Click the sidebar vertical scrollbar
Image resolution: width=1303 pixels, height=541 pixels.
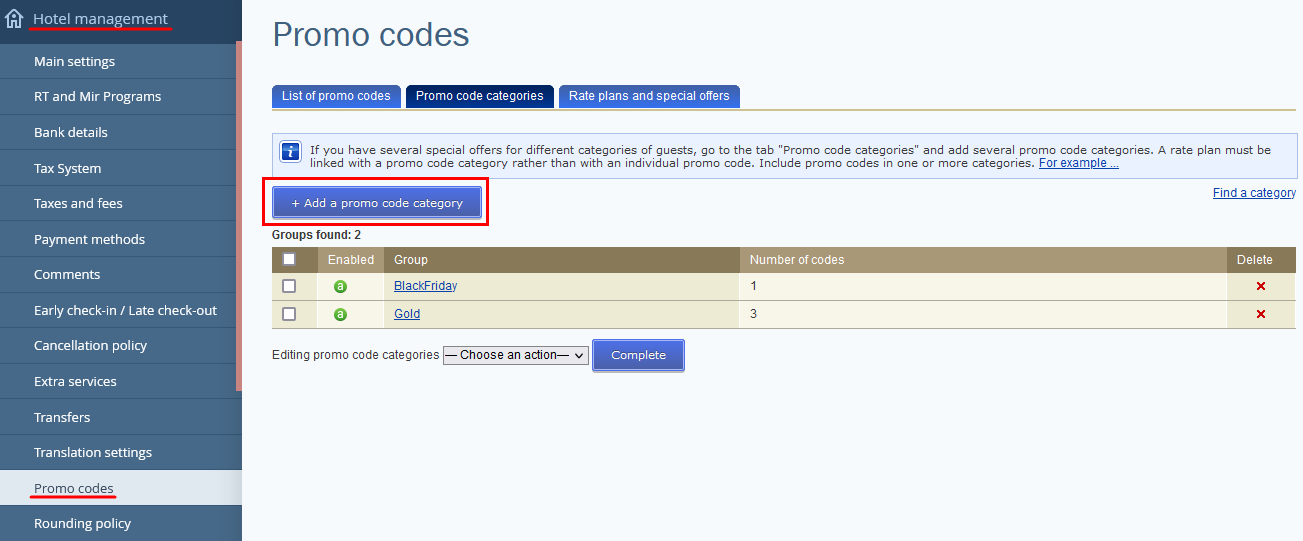(239, 216)
